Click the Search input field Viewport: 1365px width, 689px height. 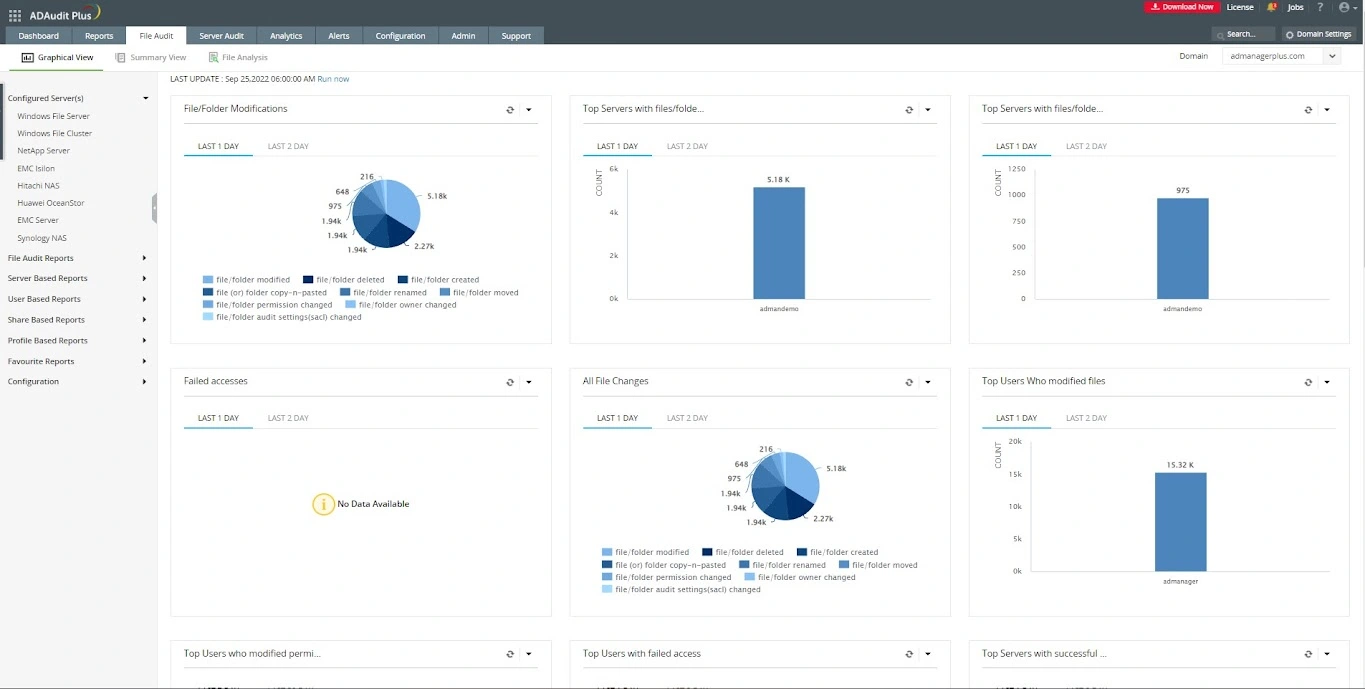point(1245,34)
